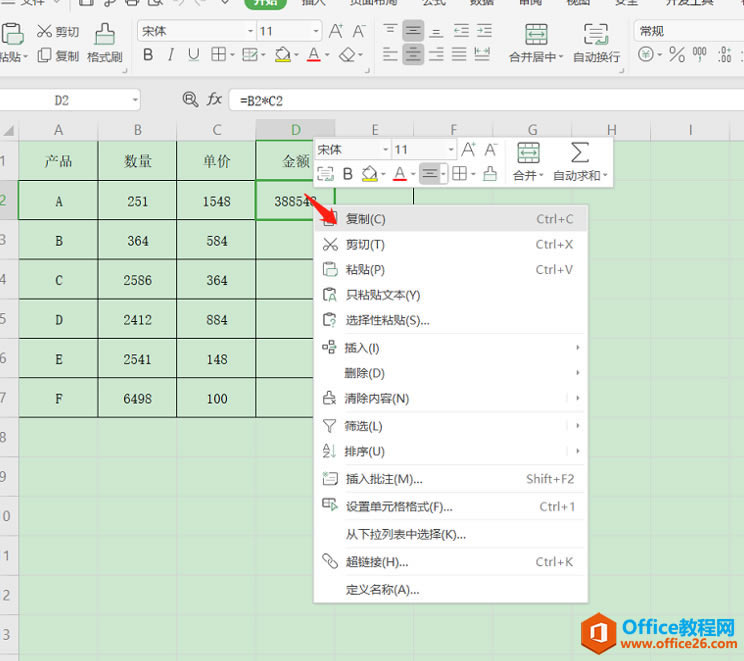Open the ribbon font name 宋体 dropdown
The height and width of the screenshot is (661, 744).
tap(251, 31)
